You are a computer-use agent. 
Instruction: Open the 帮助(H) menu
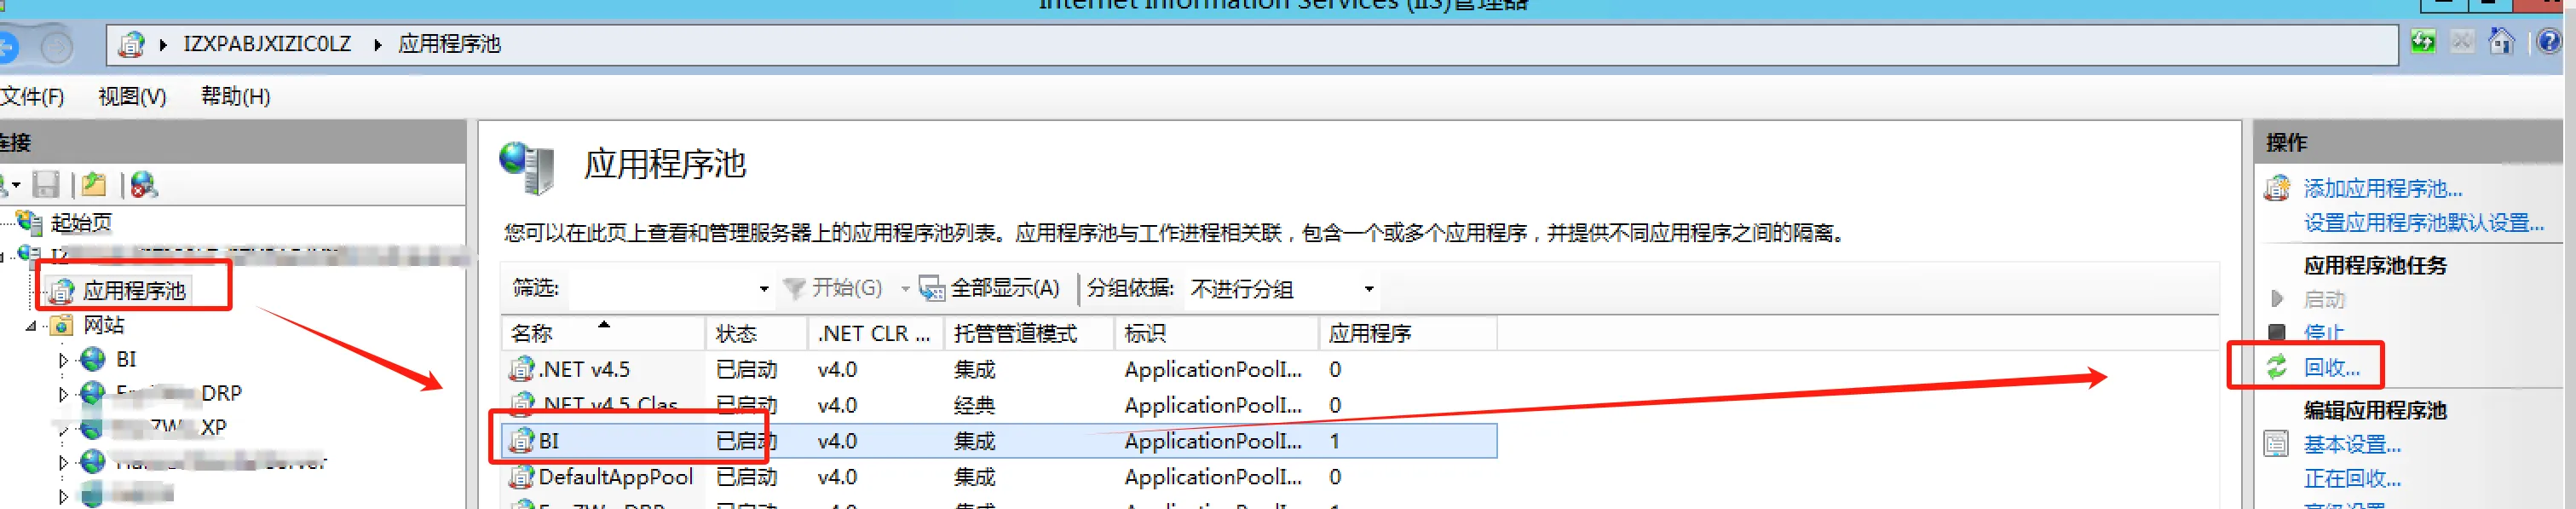click(235, 96)
